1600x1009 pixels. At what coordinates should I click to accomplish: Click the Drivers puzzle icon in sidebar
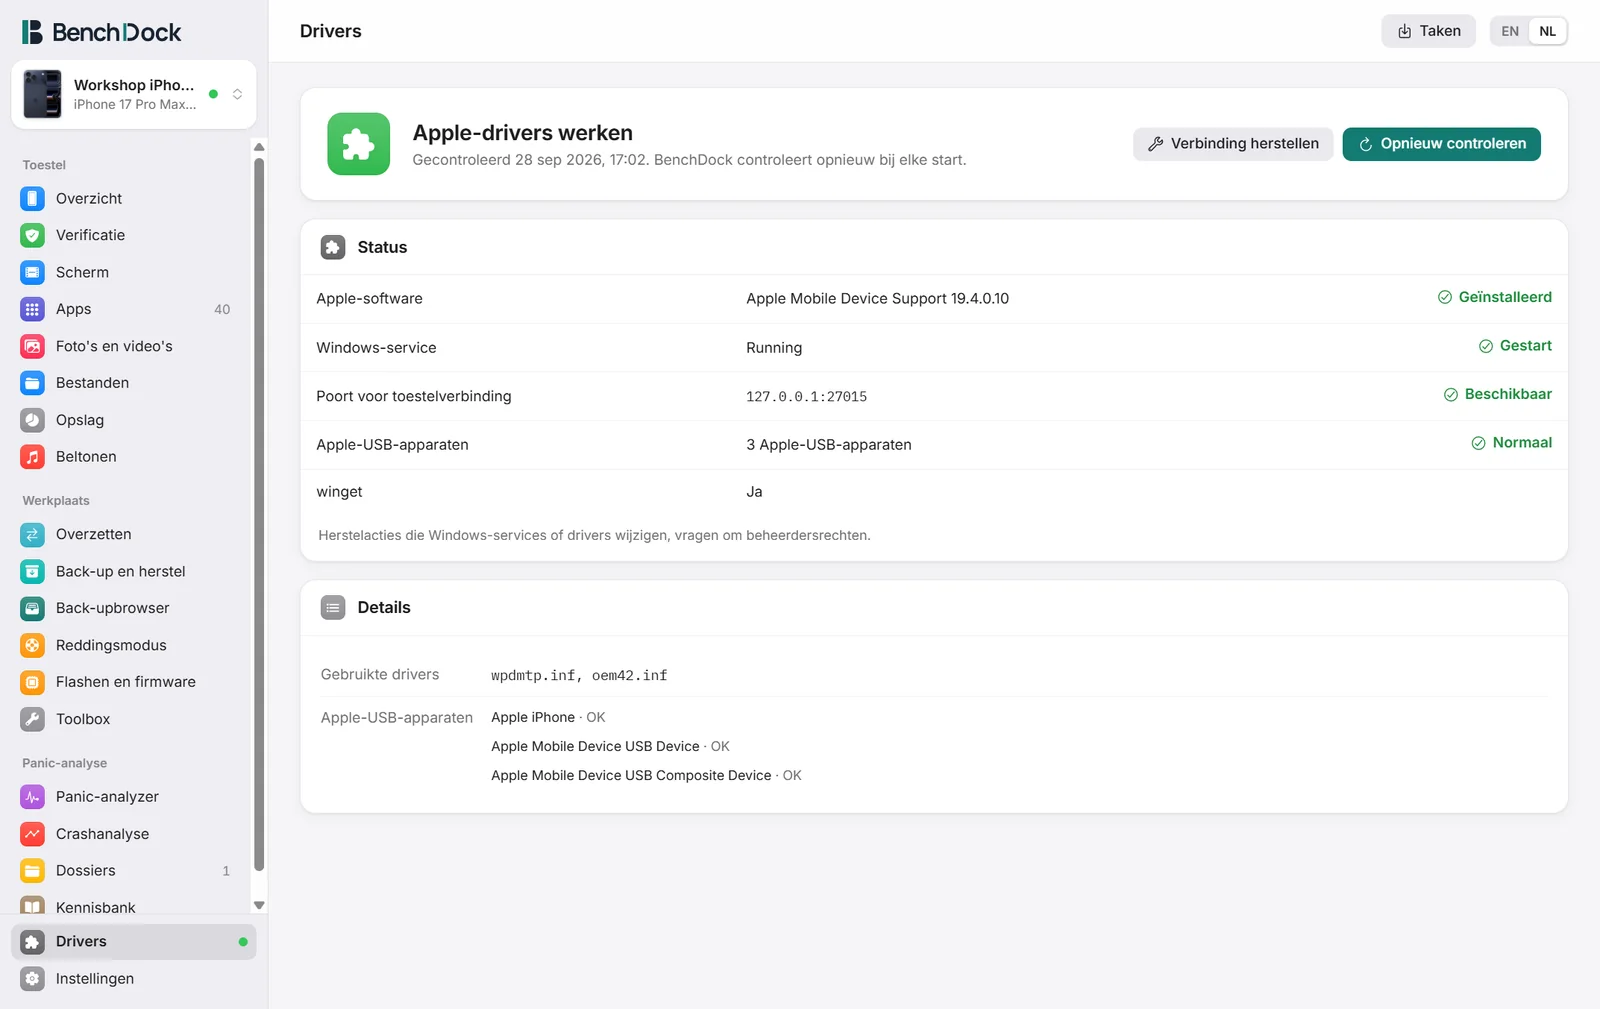click(x=32, y=942)
